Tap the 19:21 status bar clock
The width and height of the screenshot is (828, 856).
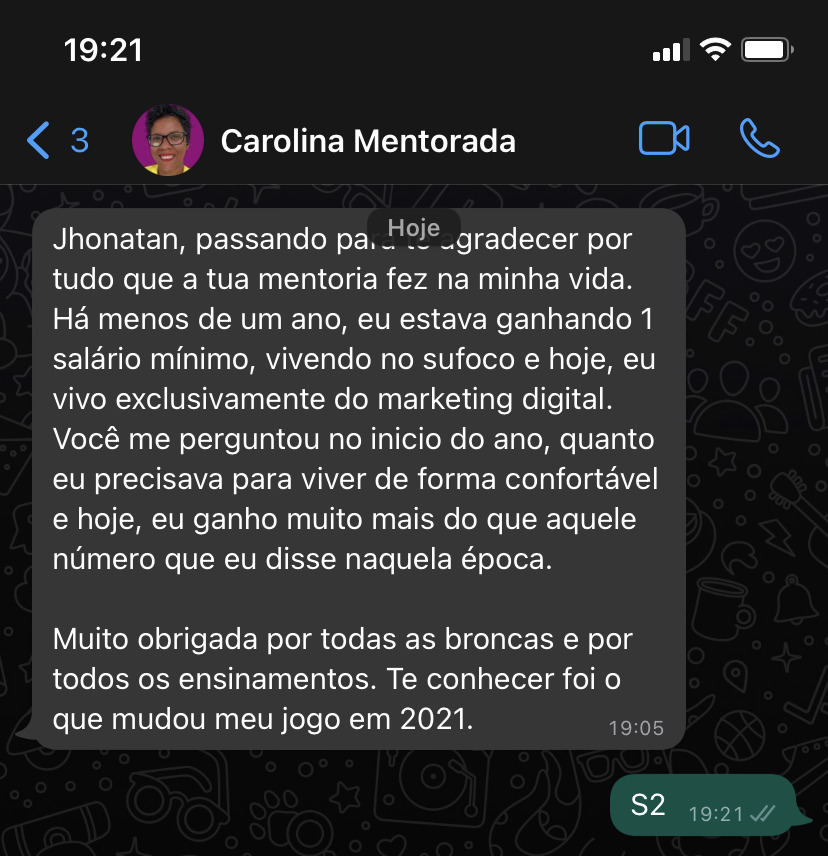(x=103, y=50)
